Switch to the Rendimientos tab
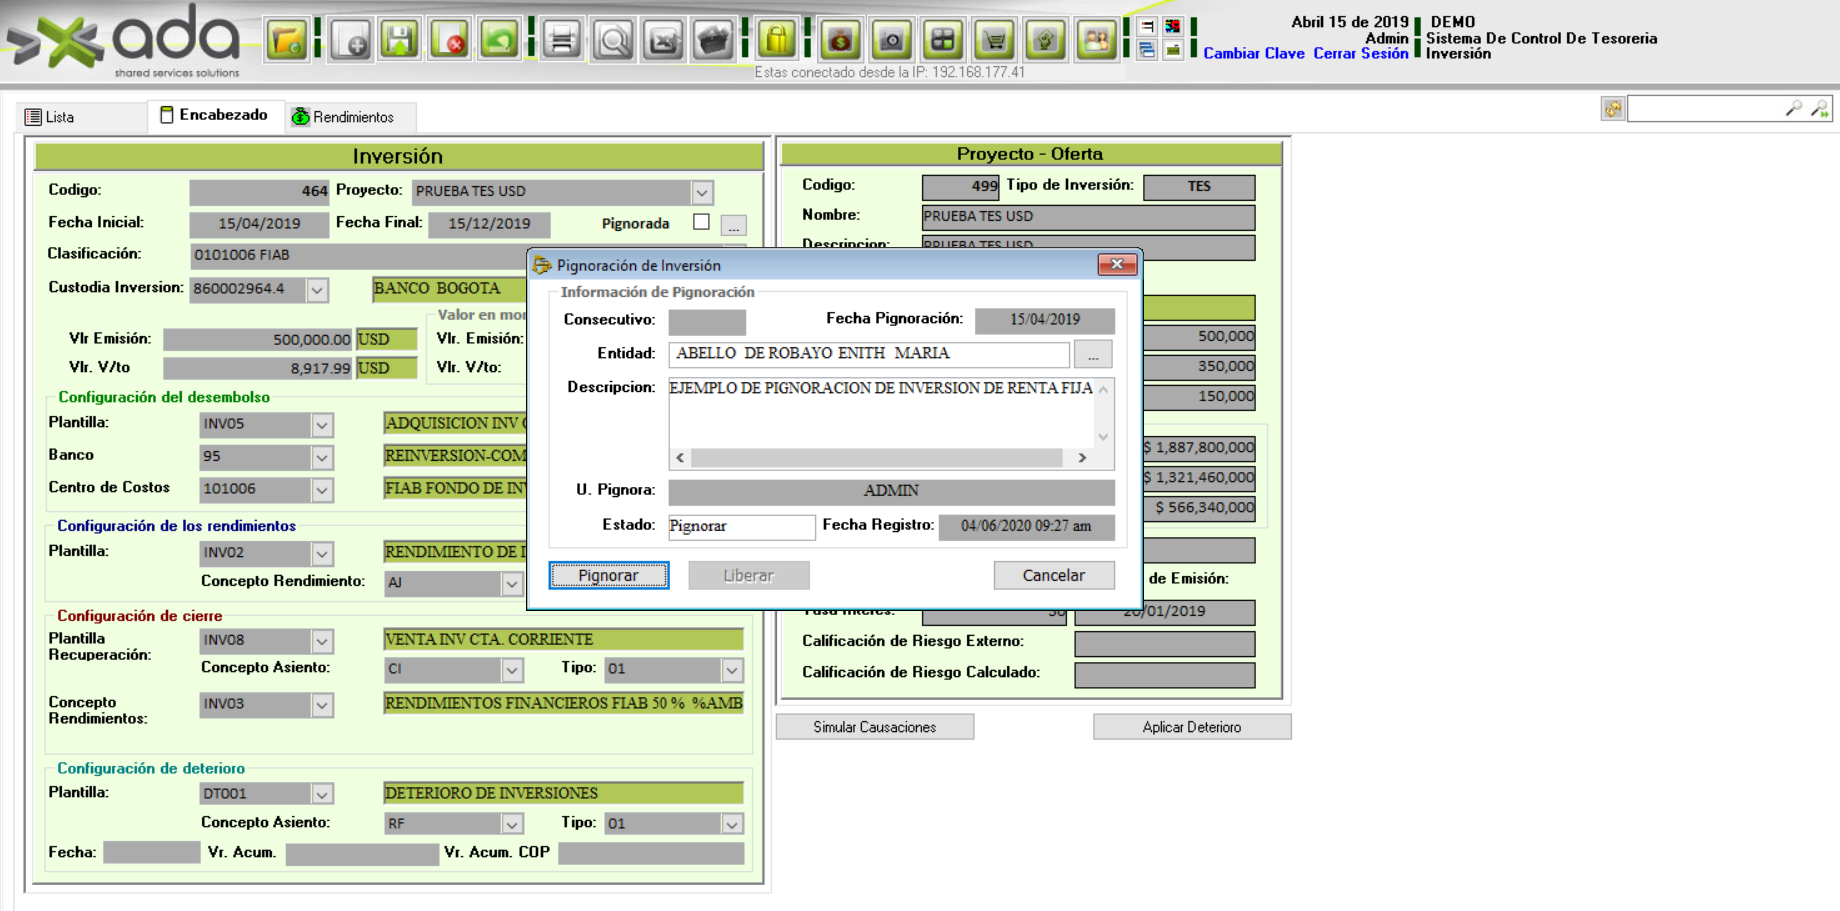The width and height of the screenshot is (1840, 911). click(x=343, y=117)
